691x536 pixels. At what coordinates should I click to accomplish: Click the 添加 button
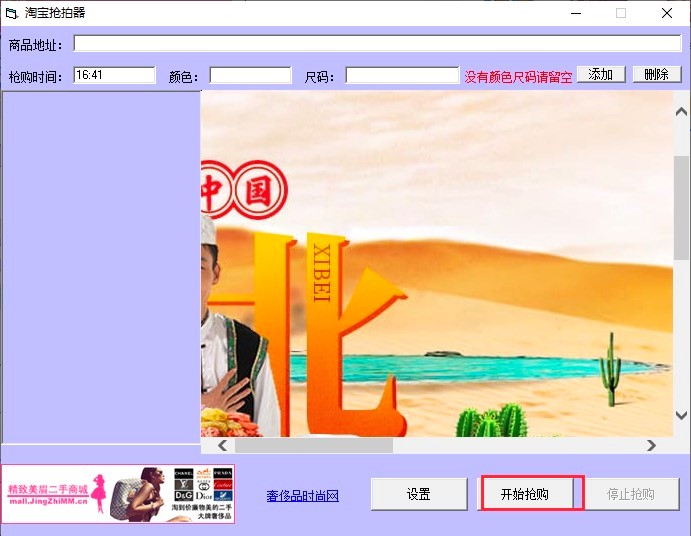coord(601,74)
